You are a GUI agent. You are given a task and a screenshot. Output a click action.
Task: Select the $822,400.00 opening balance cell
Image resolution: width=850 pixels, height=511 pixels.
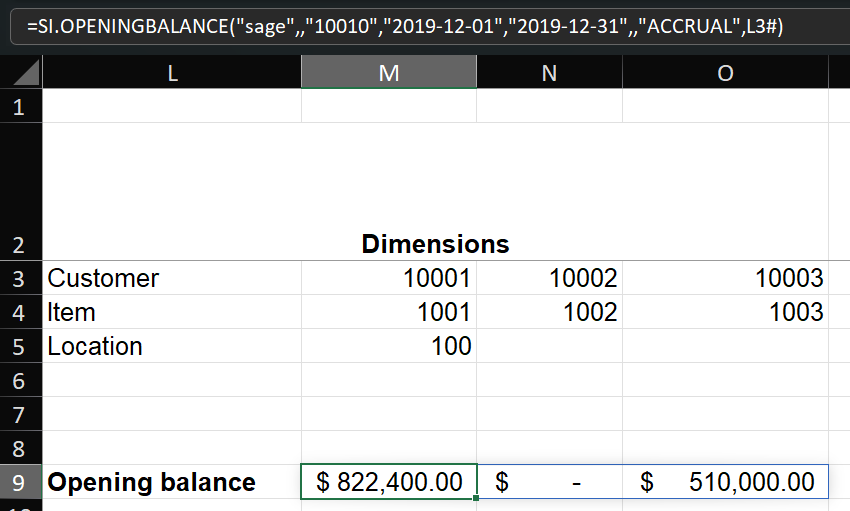pos(389,482)
